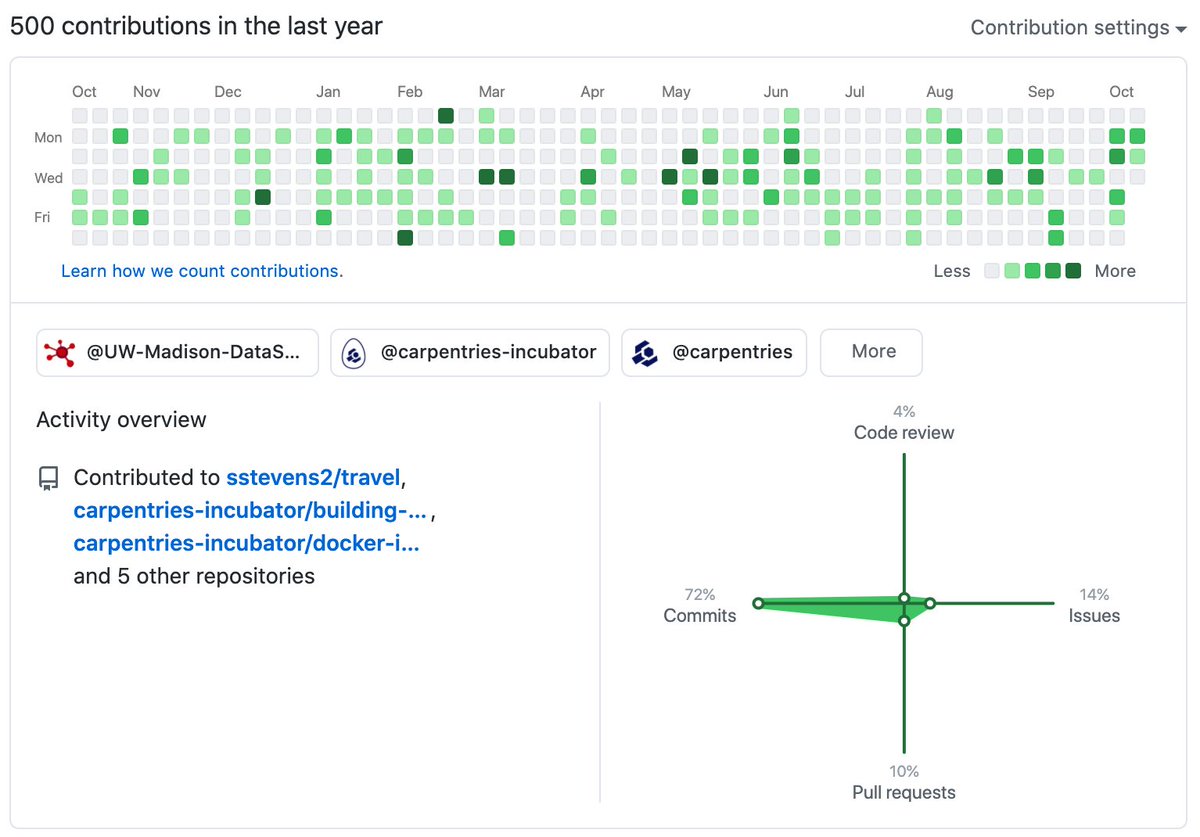Screen dimensions: 1200x837
Task: Click the '10%' pull requests percentage label
Action: (904, 771)
